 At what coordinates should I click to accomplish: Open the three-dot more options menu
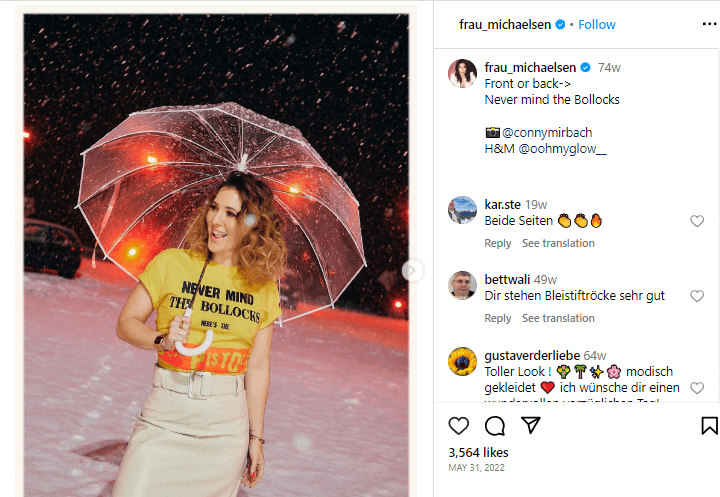709,24
